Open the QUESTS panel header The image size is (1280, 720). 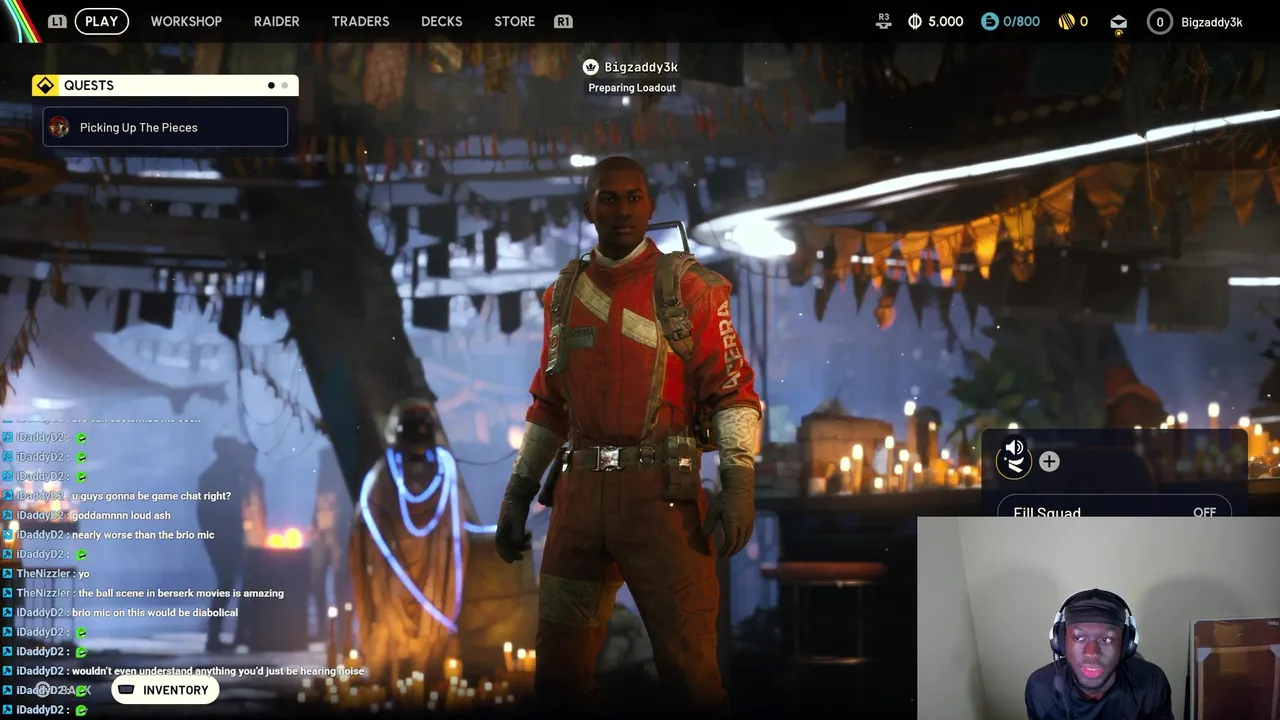[x=165, y=86]
